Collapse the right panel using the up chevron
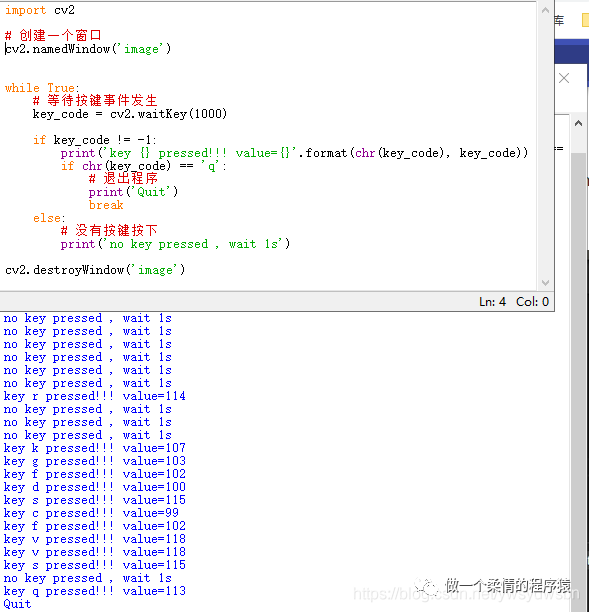The height and width of the screenshot is (612, 589). coord(578,124)
